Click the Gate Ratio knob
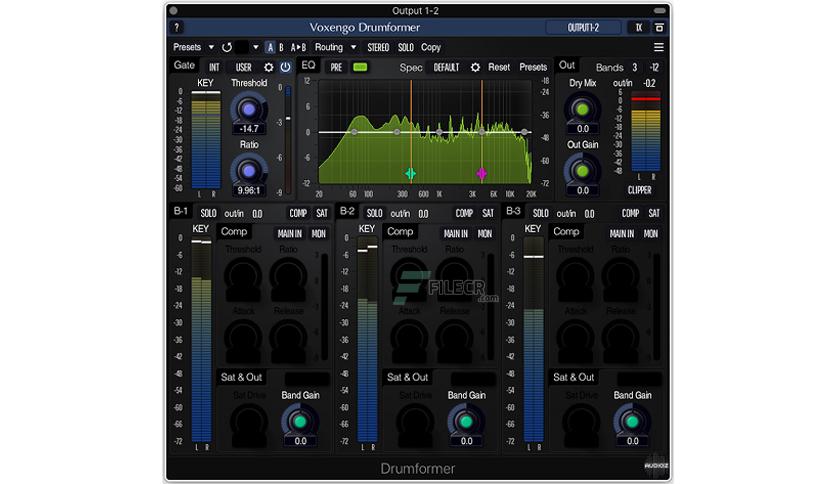This screenshot has width=836, height=484. click(x=248, y=171)
